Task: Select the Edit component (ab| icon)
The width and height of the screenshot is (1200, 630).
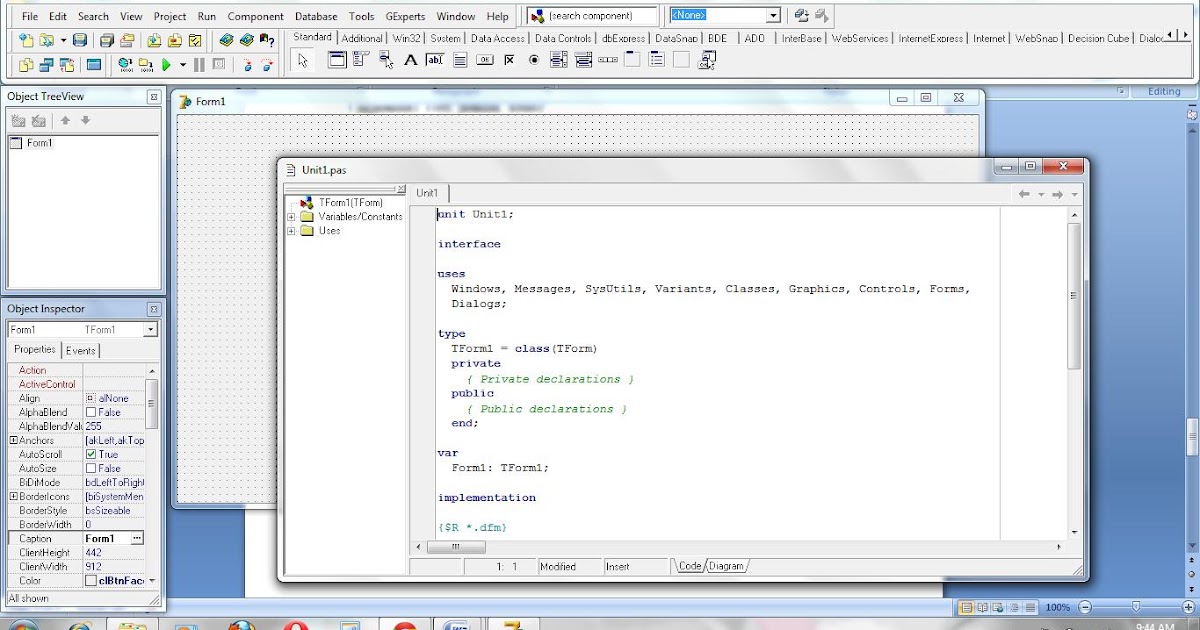Action: [435, 60]
